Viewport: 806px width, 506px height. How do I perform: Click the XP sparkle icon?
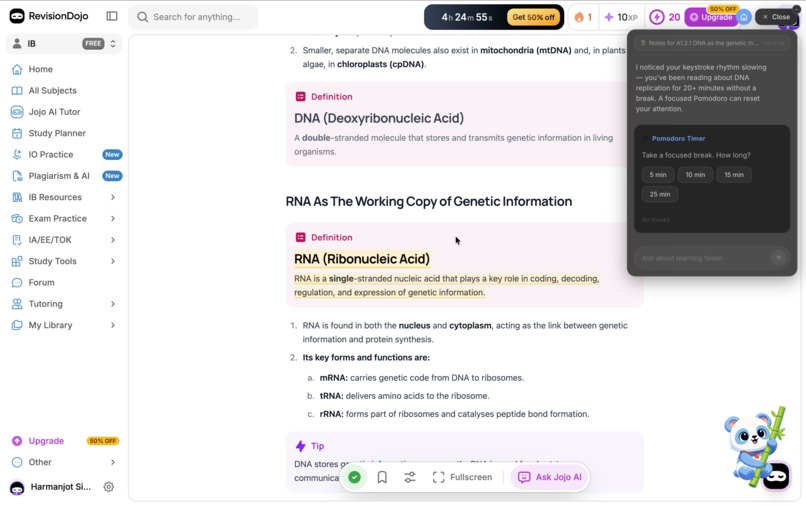pyautogui.click(x=609, y=17)
